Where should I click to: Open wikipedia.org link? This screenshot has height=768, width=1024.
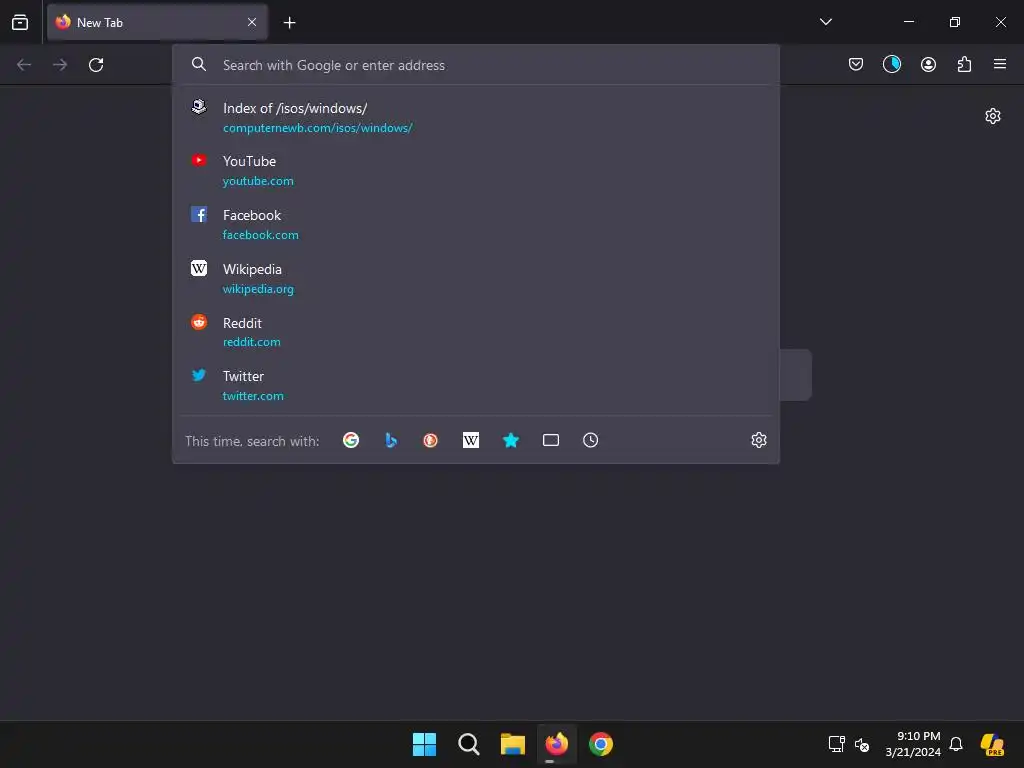(258, 289)
